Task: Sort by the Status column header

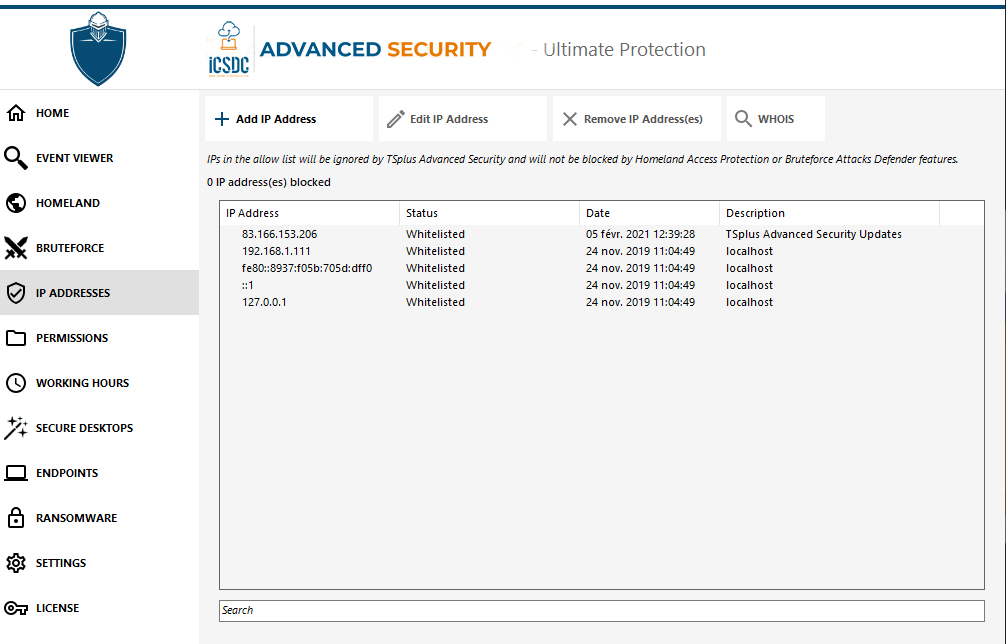Action: [490, 213]
